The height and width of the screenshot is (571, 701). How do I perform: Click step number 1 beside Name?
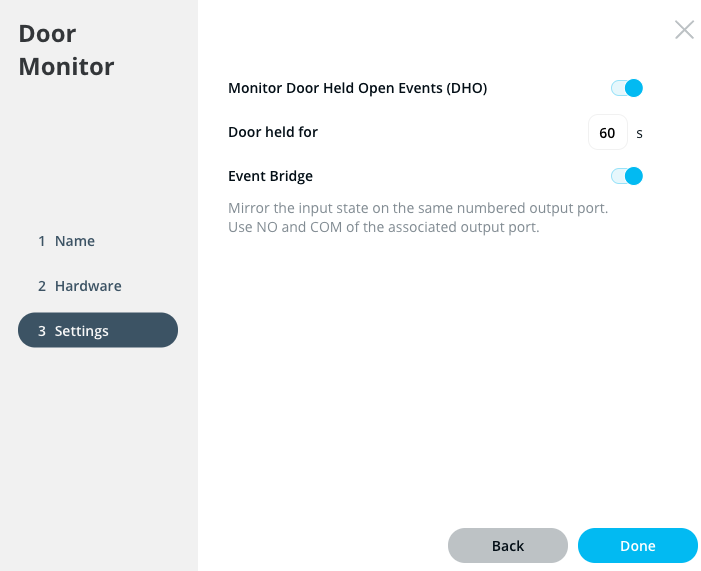point(42,241)
